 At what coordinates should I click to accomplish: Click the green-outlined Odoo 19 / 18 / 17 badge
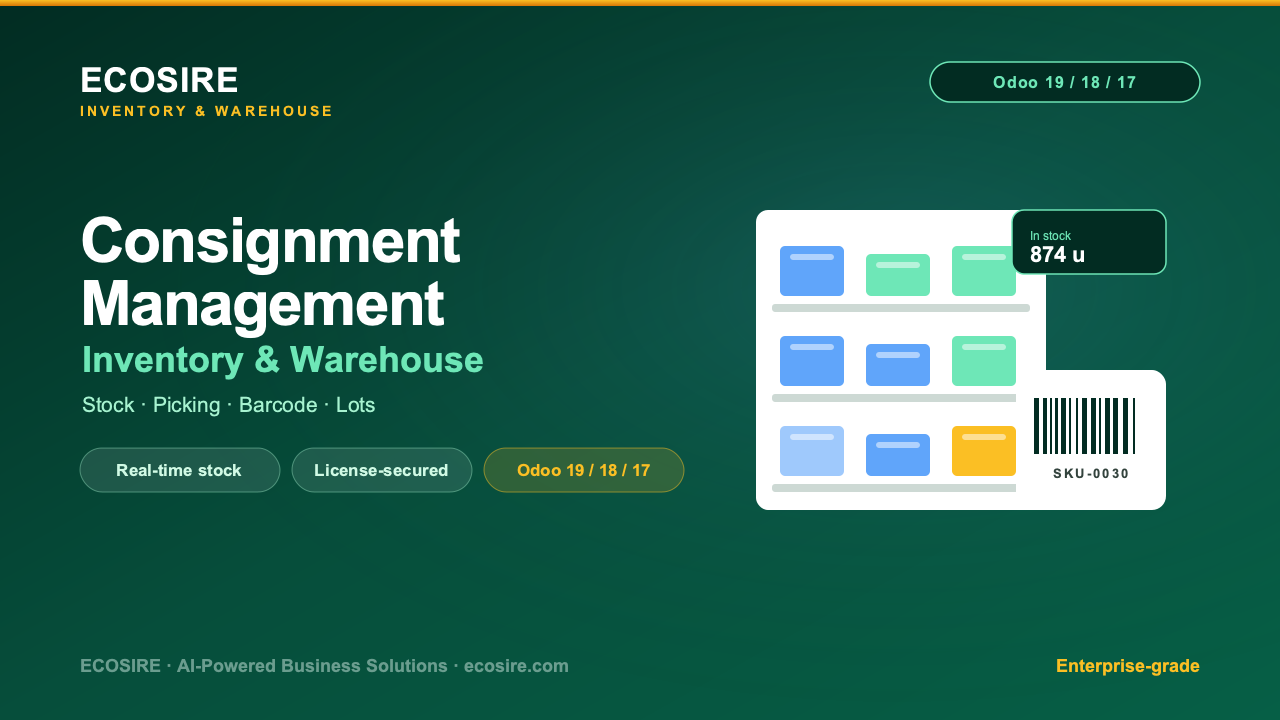1065,82
